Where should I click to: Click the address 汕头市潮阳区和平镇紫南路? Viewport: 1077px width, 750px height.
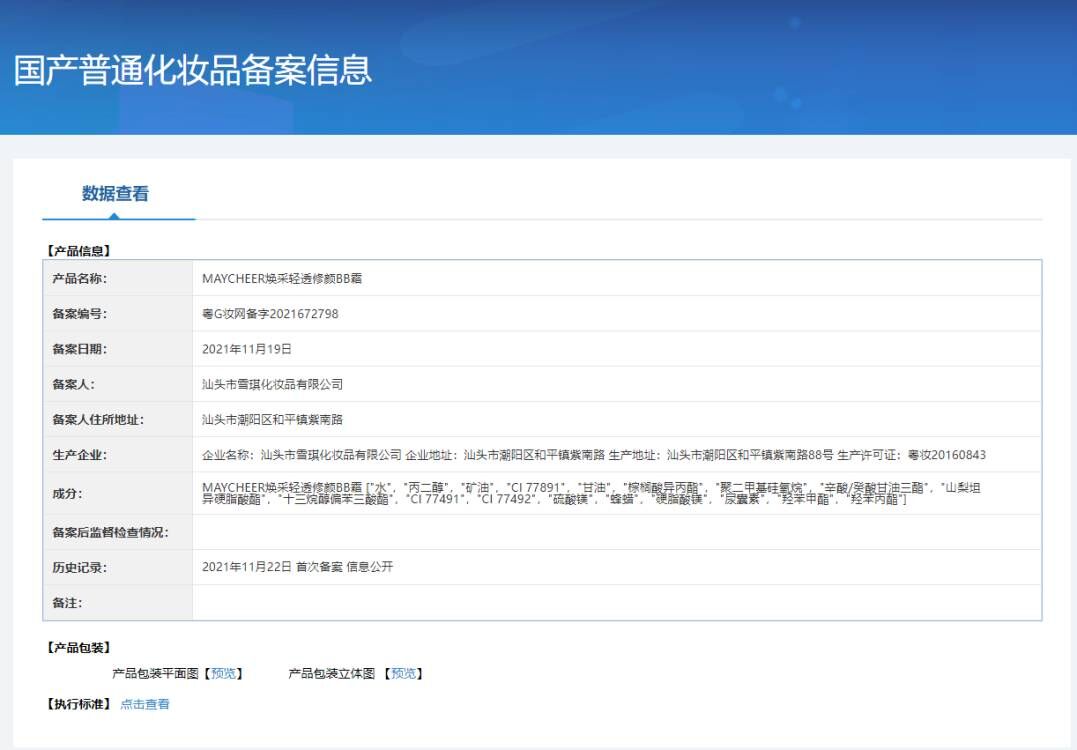click(x=272, y=420)
